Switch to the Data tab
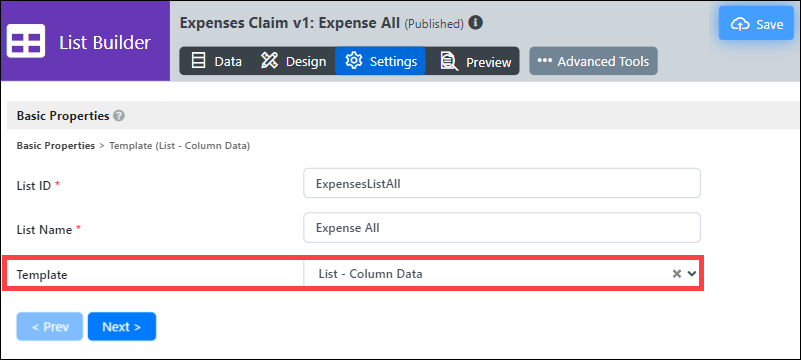Image resolution: width=801 pixels, height=360 pixels. [217, 61]
